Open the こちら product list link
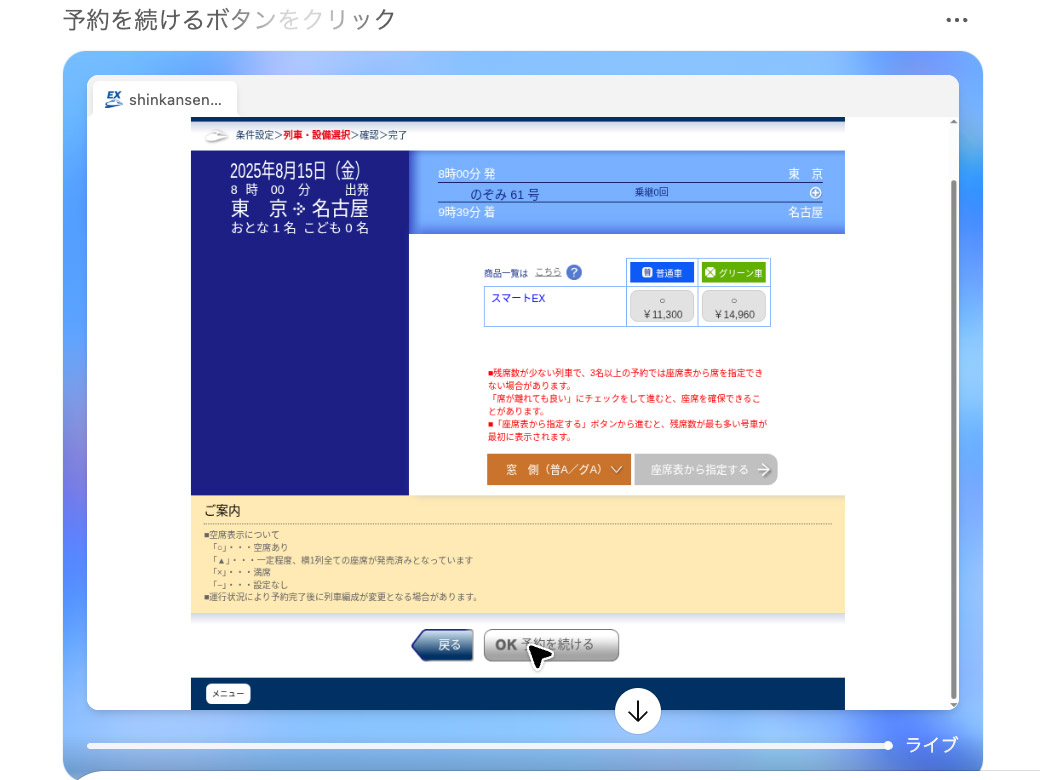Image resolution: width=1040 pixels, height=780 pixels. pos(548,271)
